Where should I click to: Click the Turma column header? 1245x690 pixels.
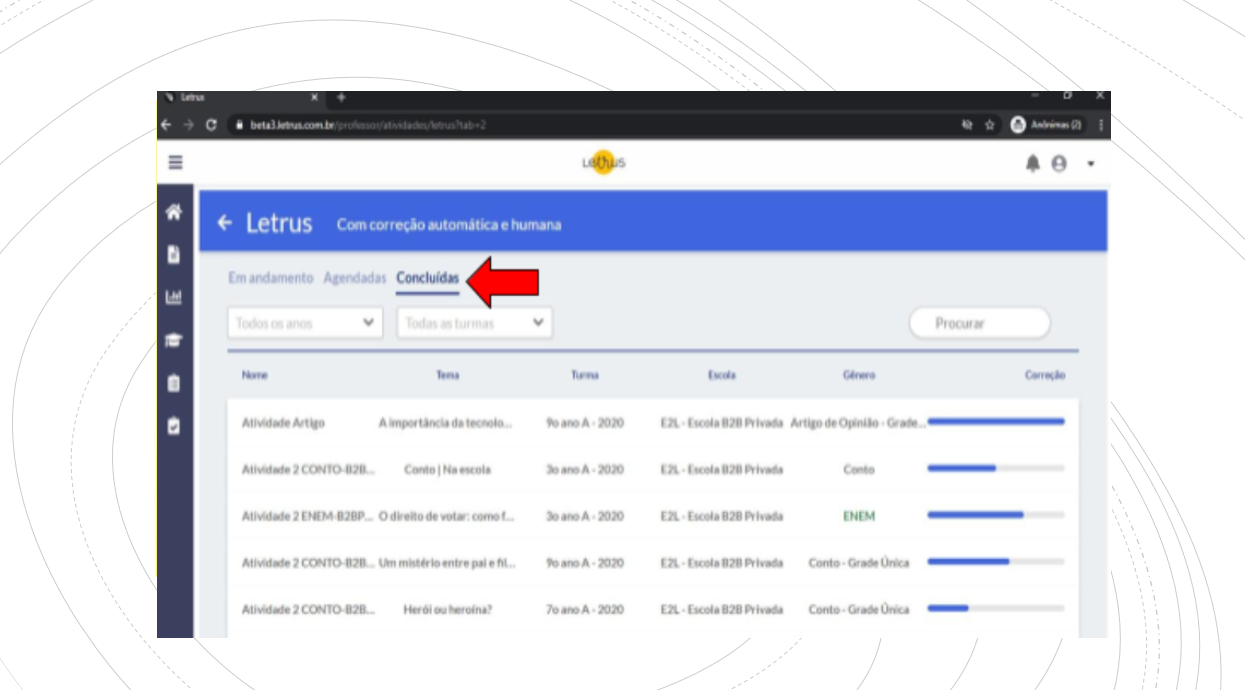(x=585, y=375)
